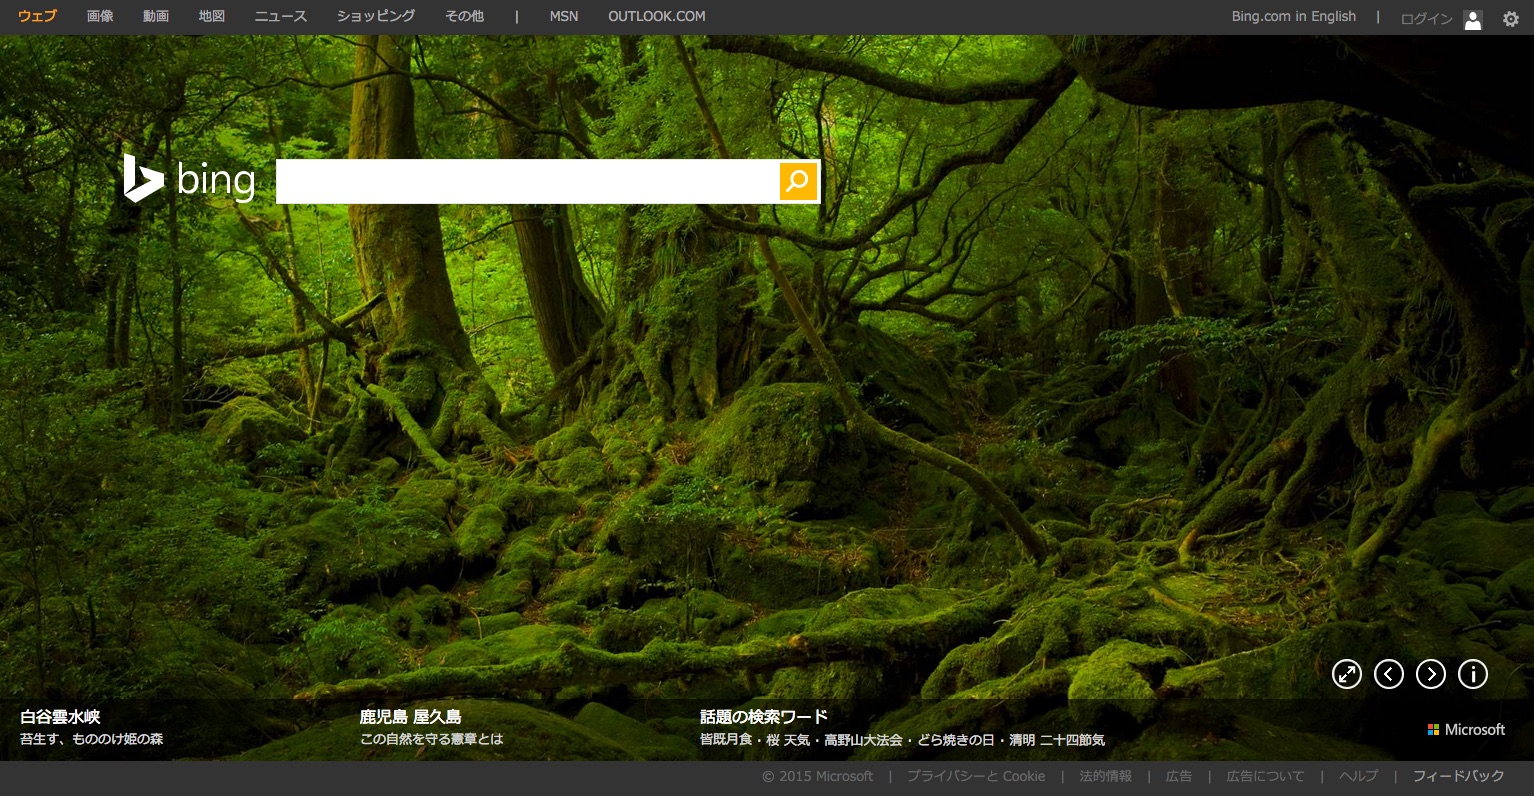Screen dimensions: 1534x796
Task: Click フィードバック (Feedback) in footer
Action: pyautogui.click(x=1458, y=776)
